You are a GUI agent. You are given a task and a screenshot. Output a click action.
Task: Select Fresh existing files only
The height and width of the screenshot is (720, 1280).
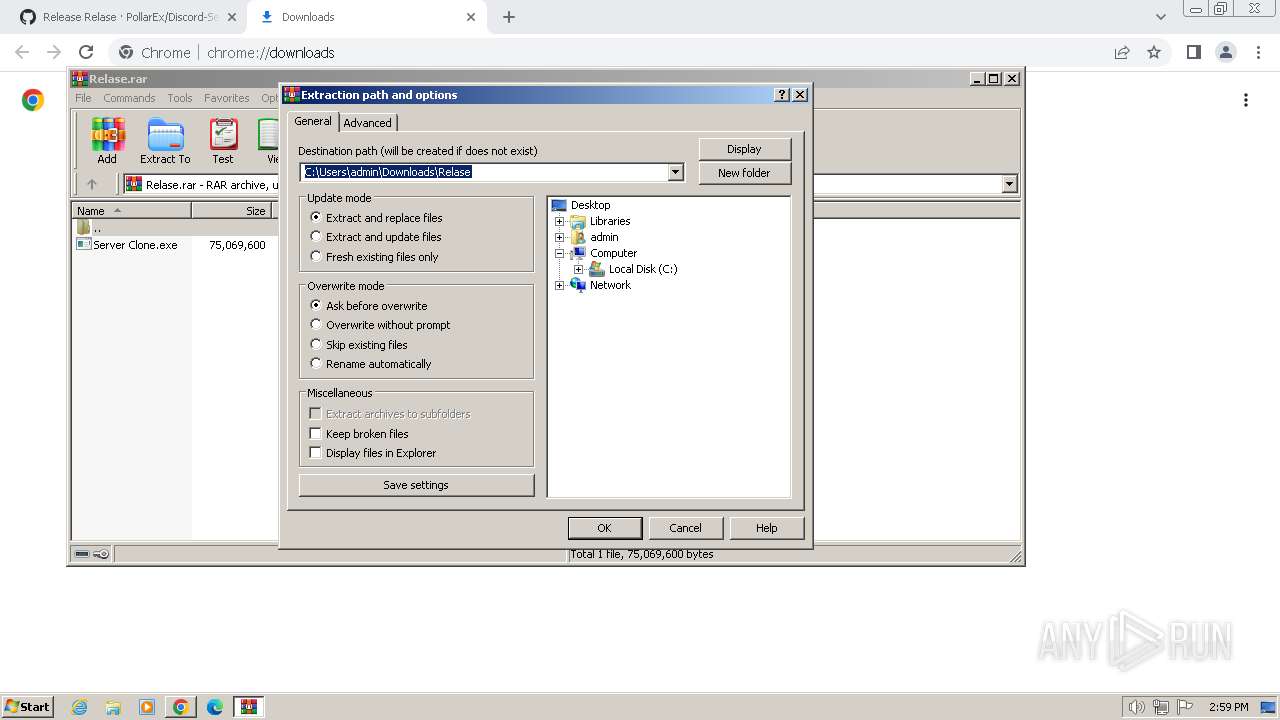click(x=316, y=256)
